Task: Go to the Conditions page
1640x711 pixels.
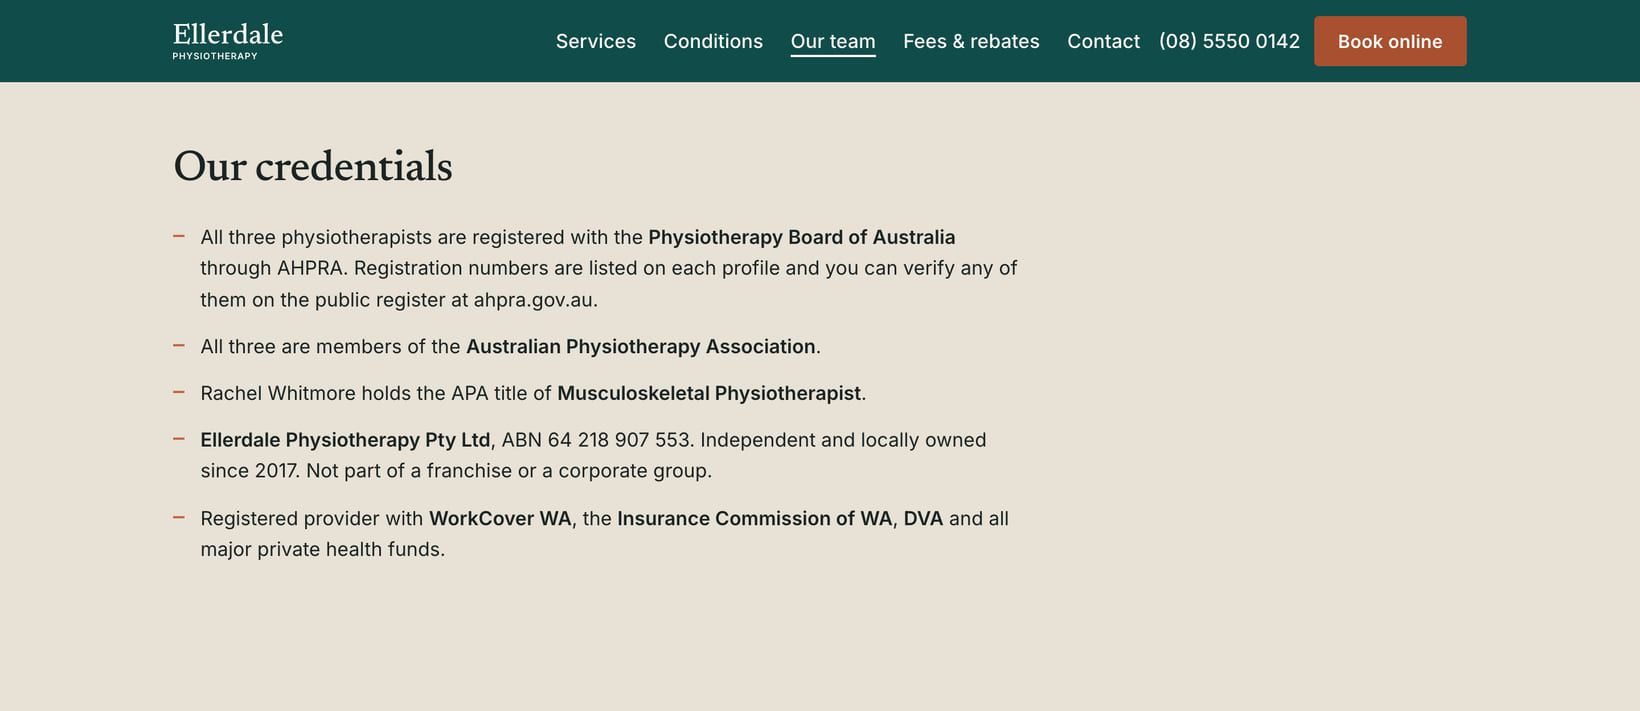Action: [x=713, y=41]
